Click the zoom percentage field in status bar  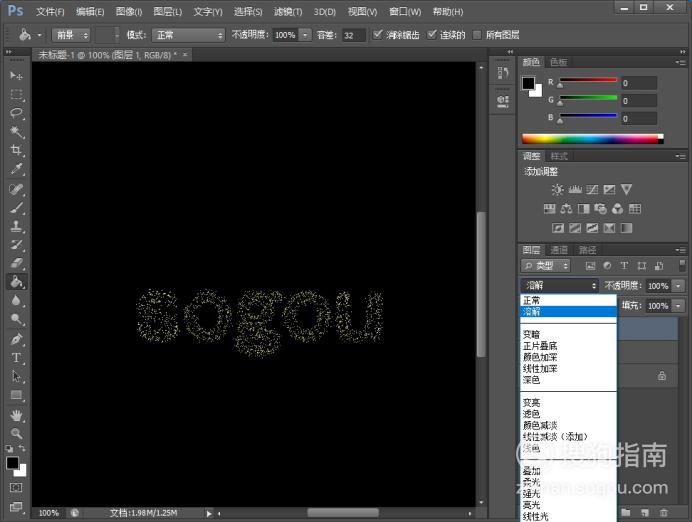point(49,513)
